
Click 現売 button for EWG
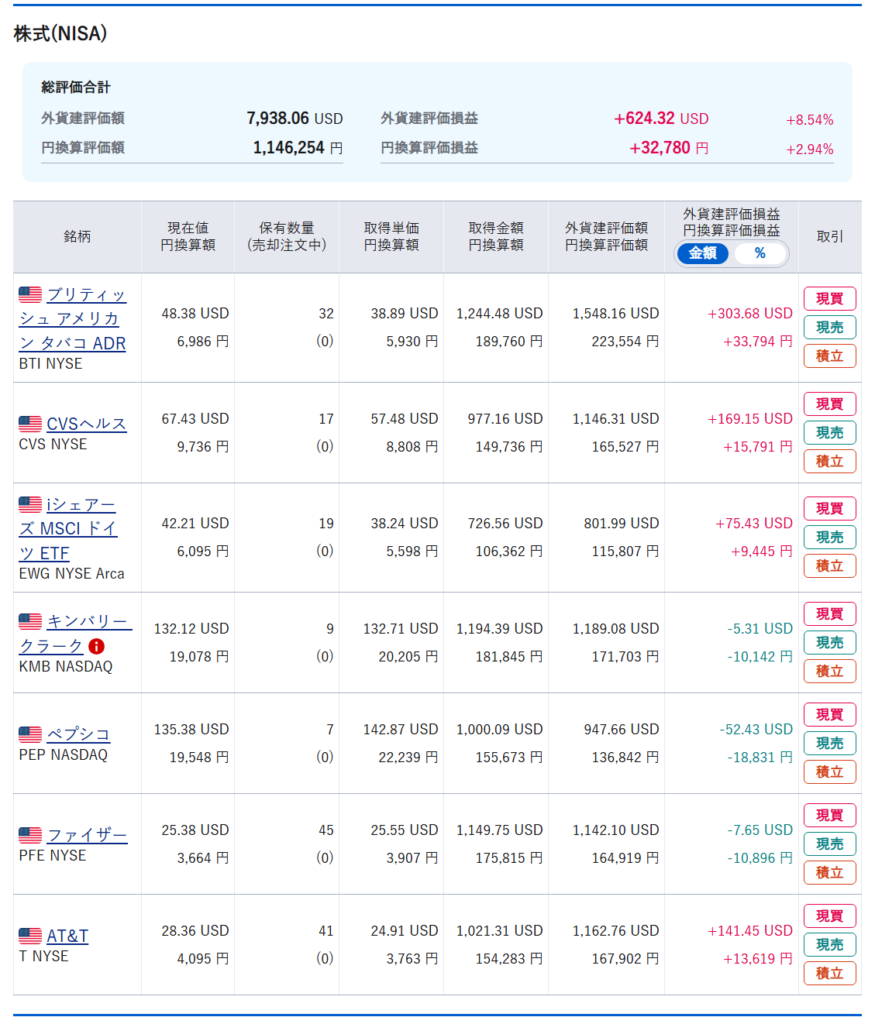click(x=829, y=537)
